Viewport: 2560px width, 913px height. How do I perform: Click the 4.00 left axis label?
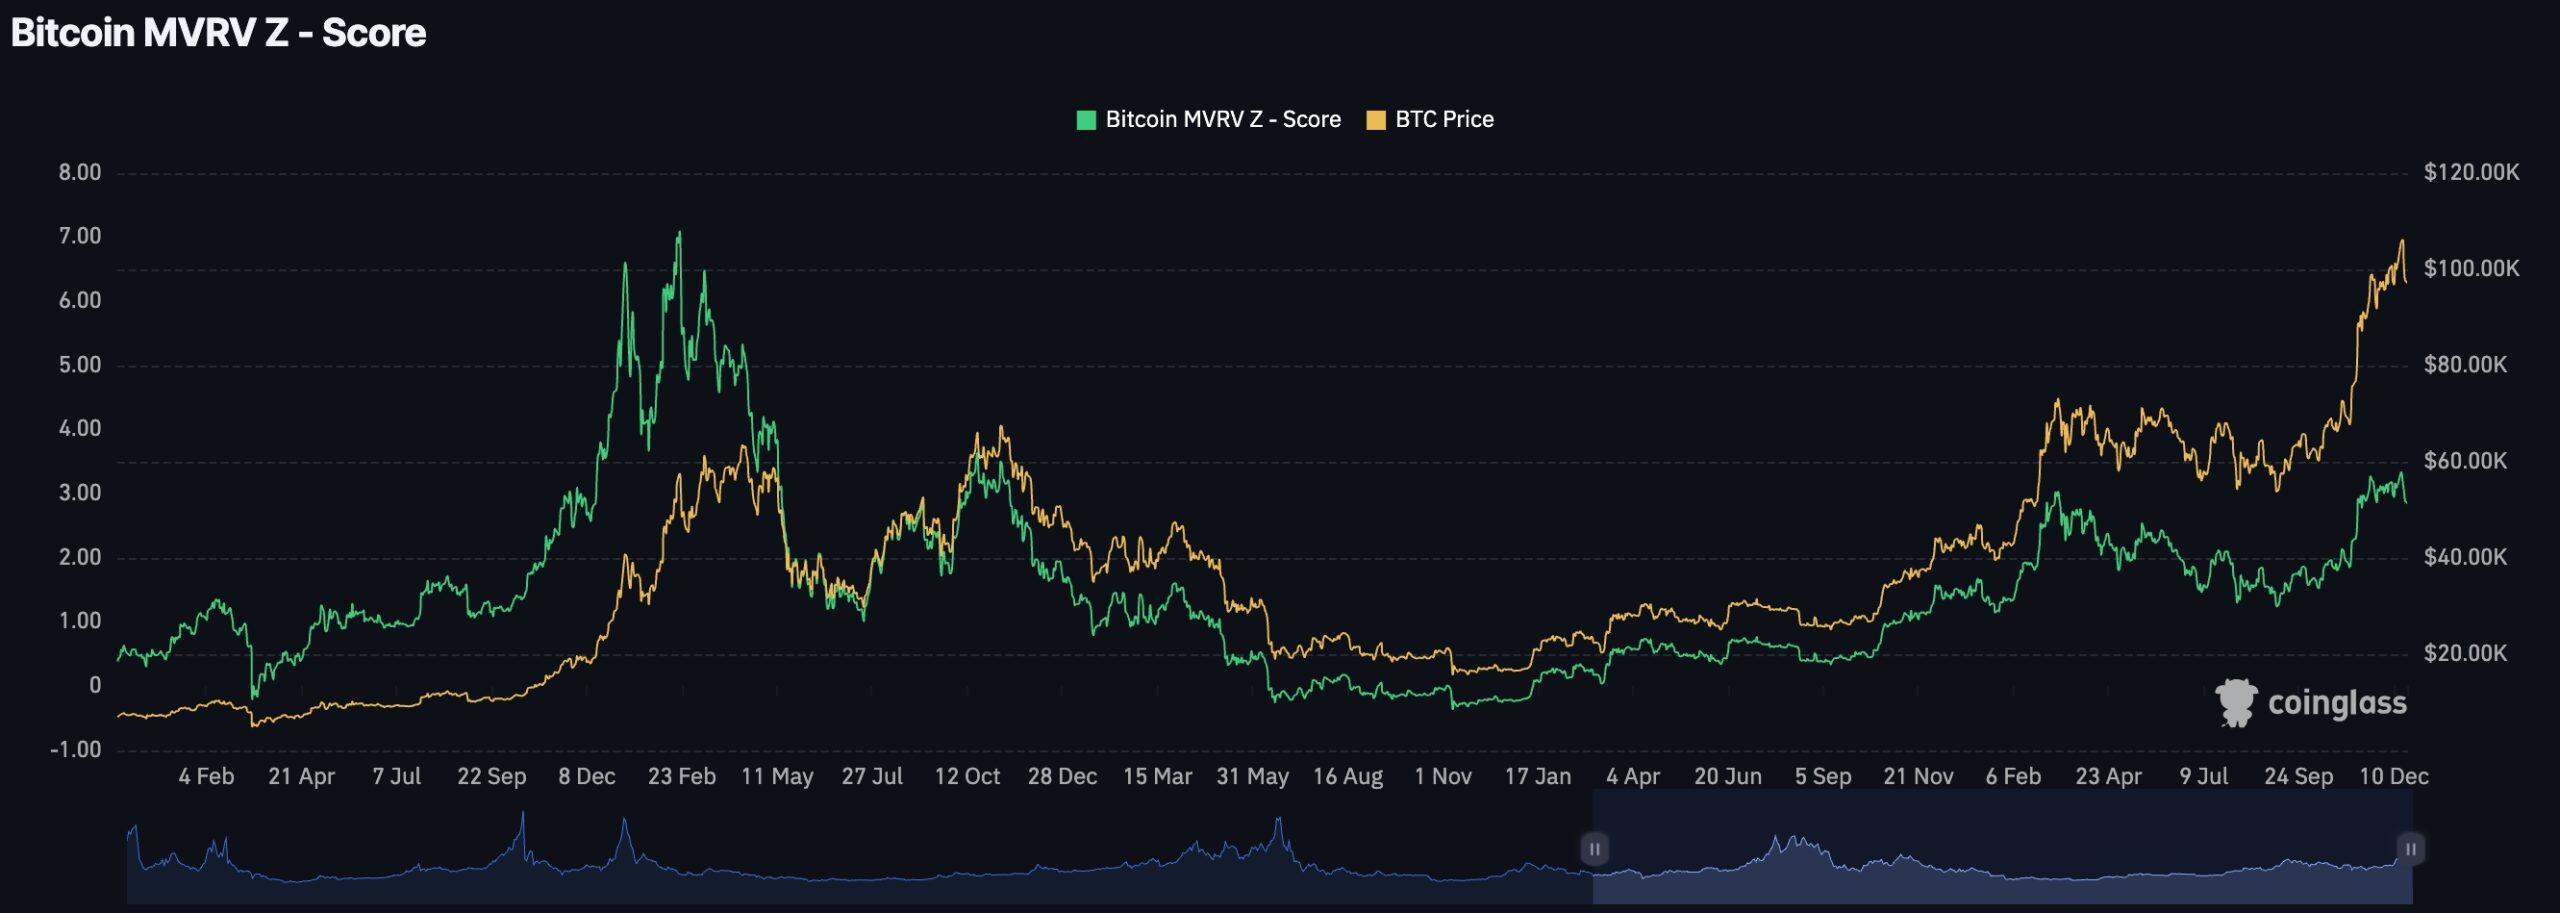click(x=80, y=428)
